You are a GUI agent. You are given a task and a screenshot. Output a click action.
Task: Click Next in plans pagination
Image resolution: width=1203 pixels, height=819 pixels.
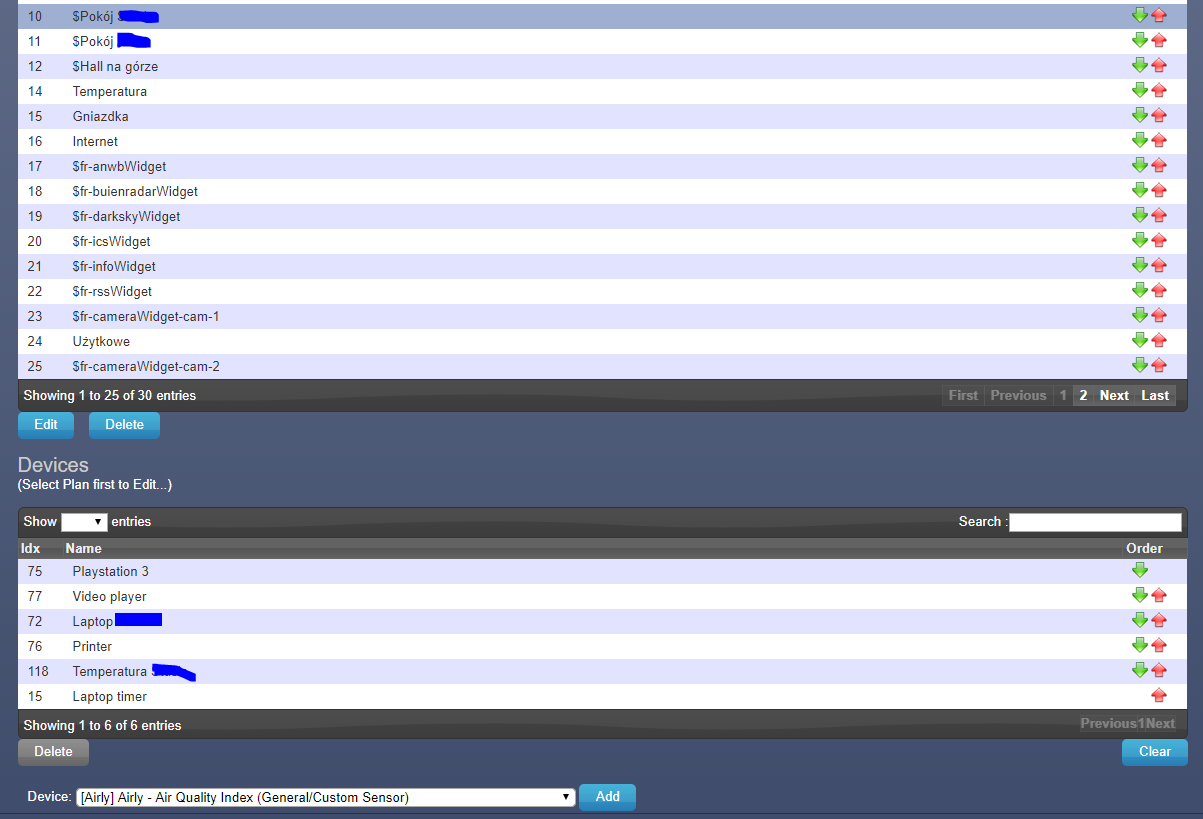pyautogui.click(x=1114, y=395)
